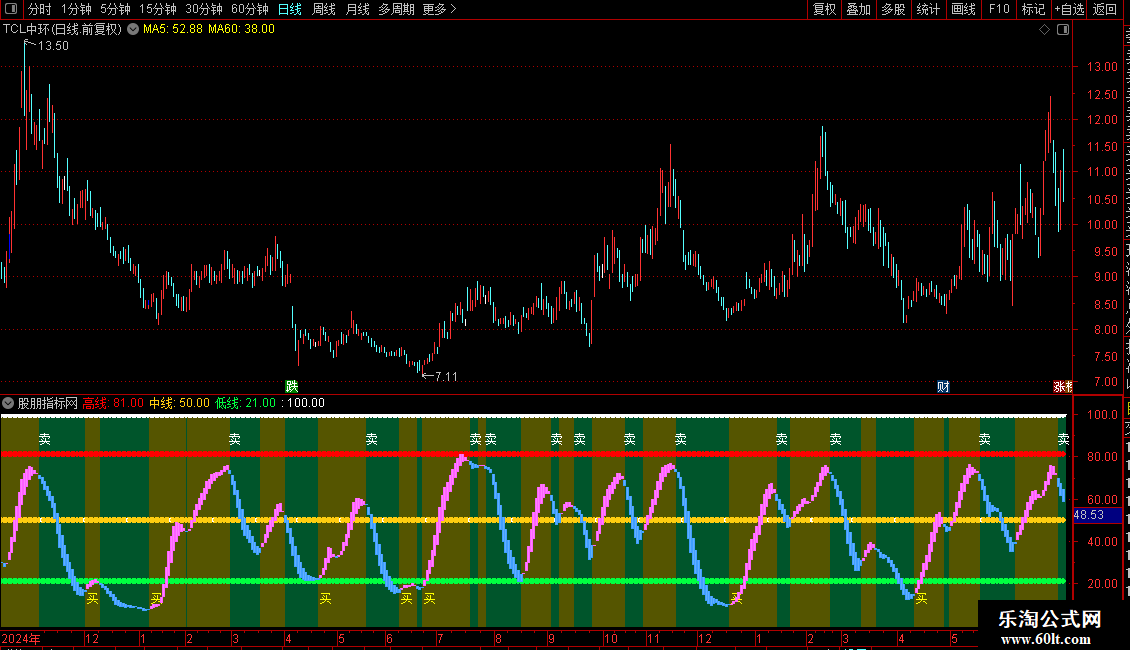Click month 7 on the time axis
Image resolution: width=1130 pixels, height=650 pixels.
(x=440, y=638)
